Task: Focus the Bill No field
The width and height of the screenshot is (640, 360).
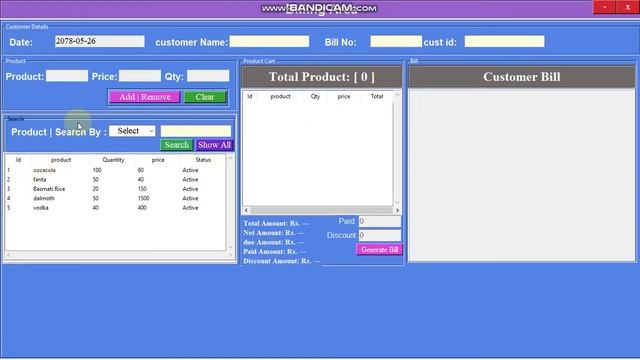Action: point(396,41)
